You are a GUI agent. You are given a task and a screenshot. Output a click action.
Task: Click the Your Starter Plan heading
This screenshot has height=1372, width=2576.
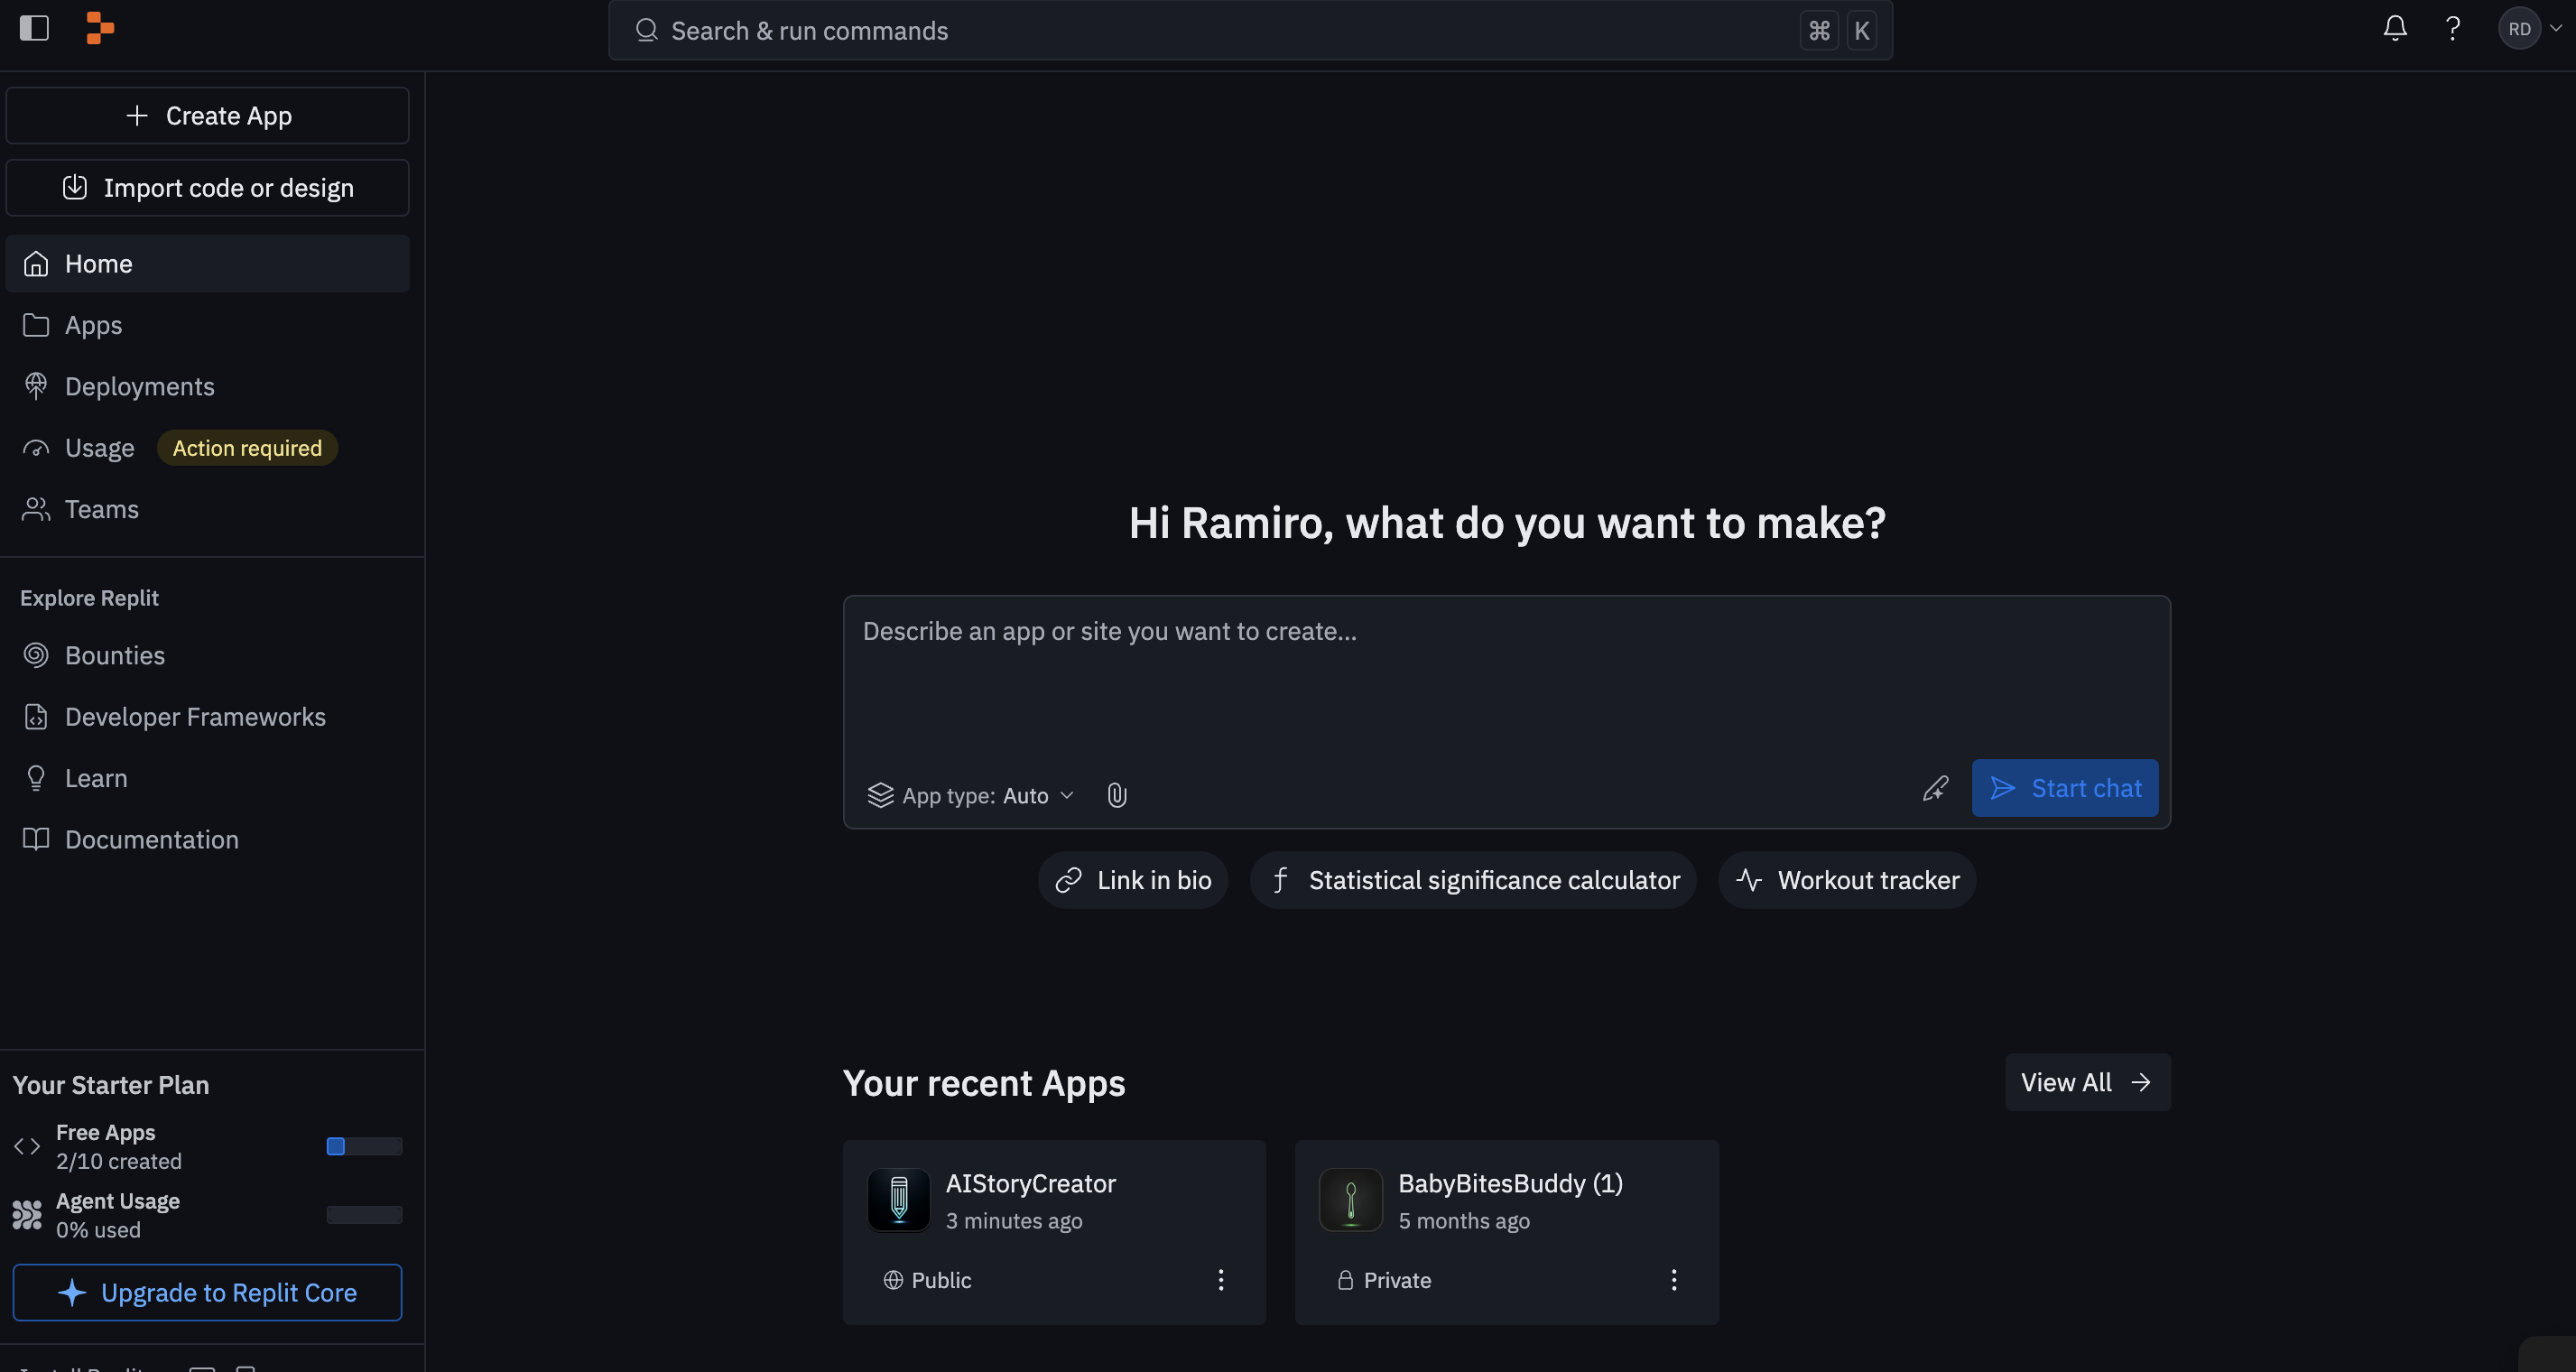(x=111, y=1085)
